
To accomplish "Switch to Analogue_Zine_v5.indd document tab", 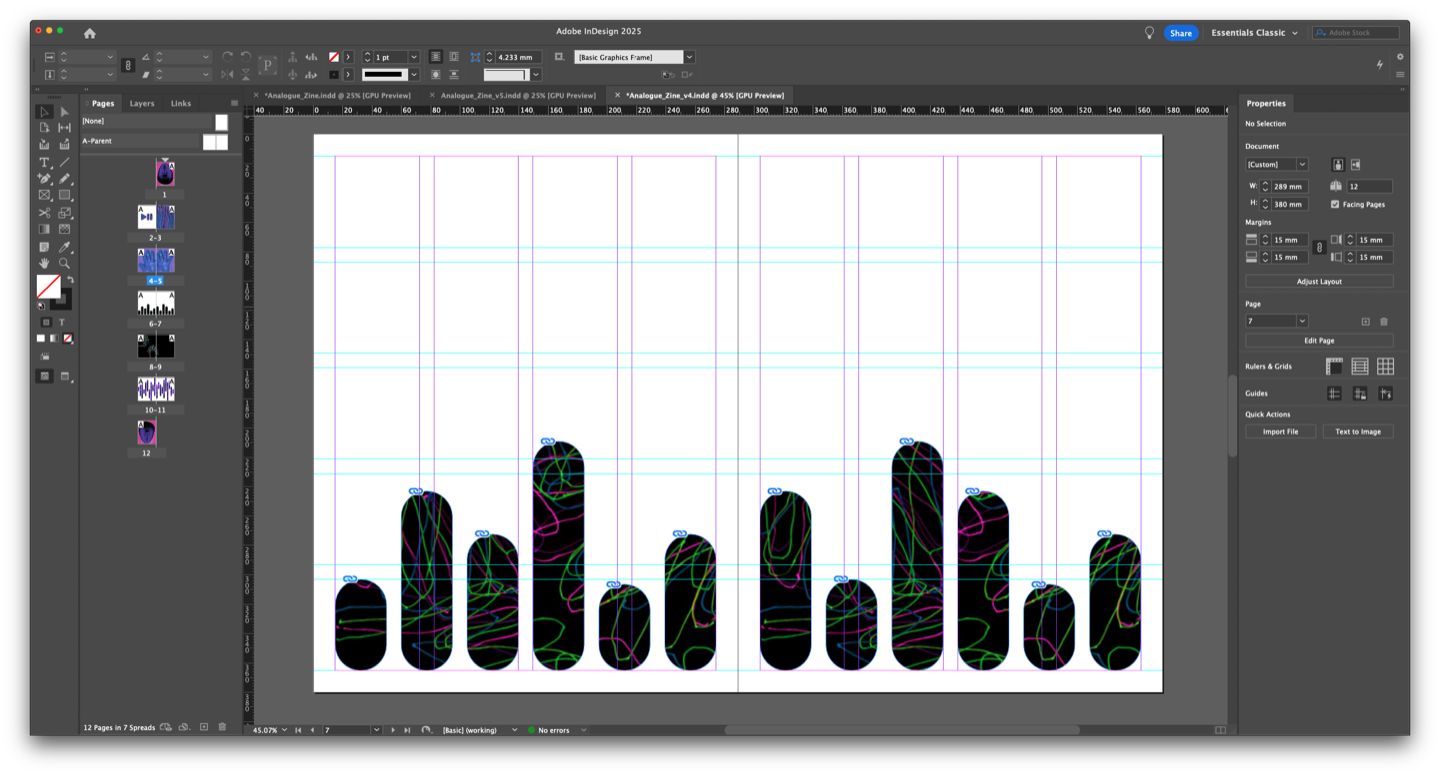I will pyautogui.click(x=517, y=95).
